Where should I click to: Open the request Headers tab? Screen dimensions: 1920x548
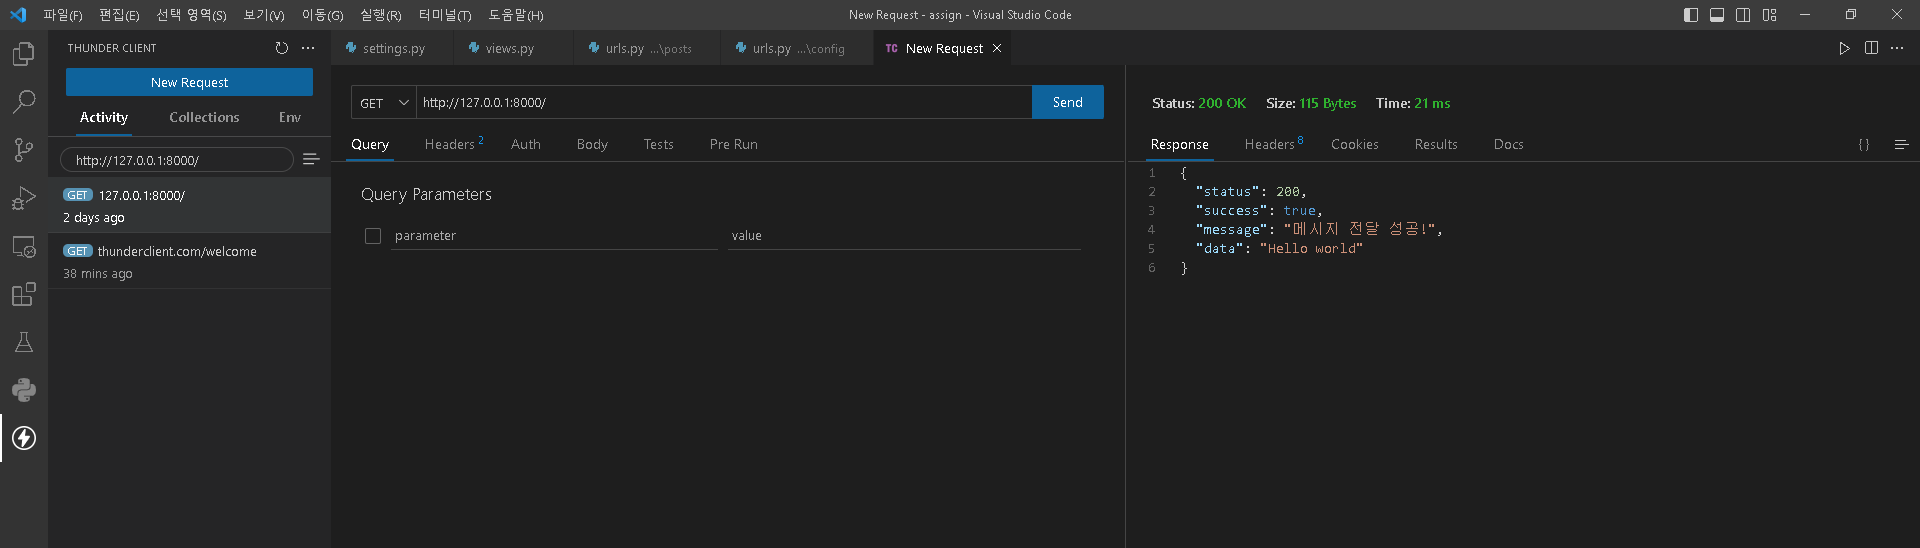click(454, 145)
